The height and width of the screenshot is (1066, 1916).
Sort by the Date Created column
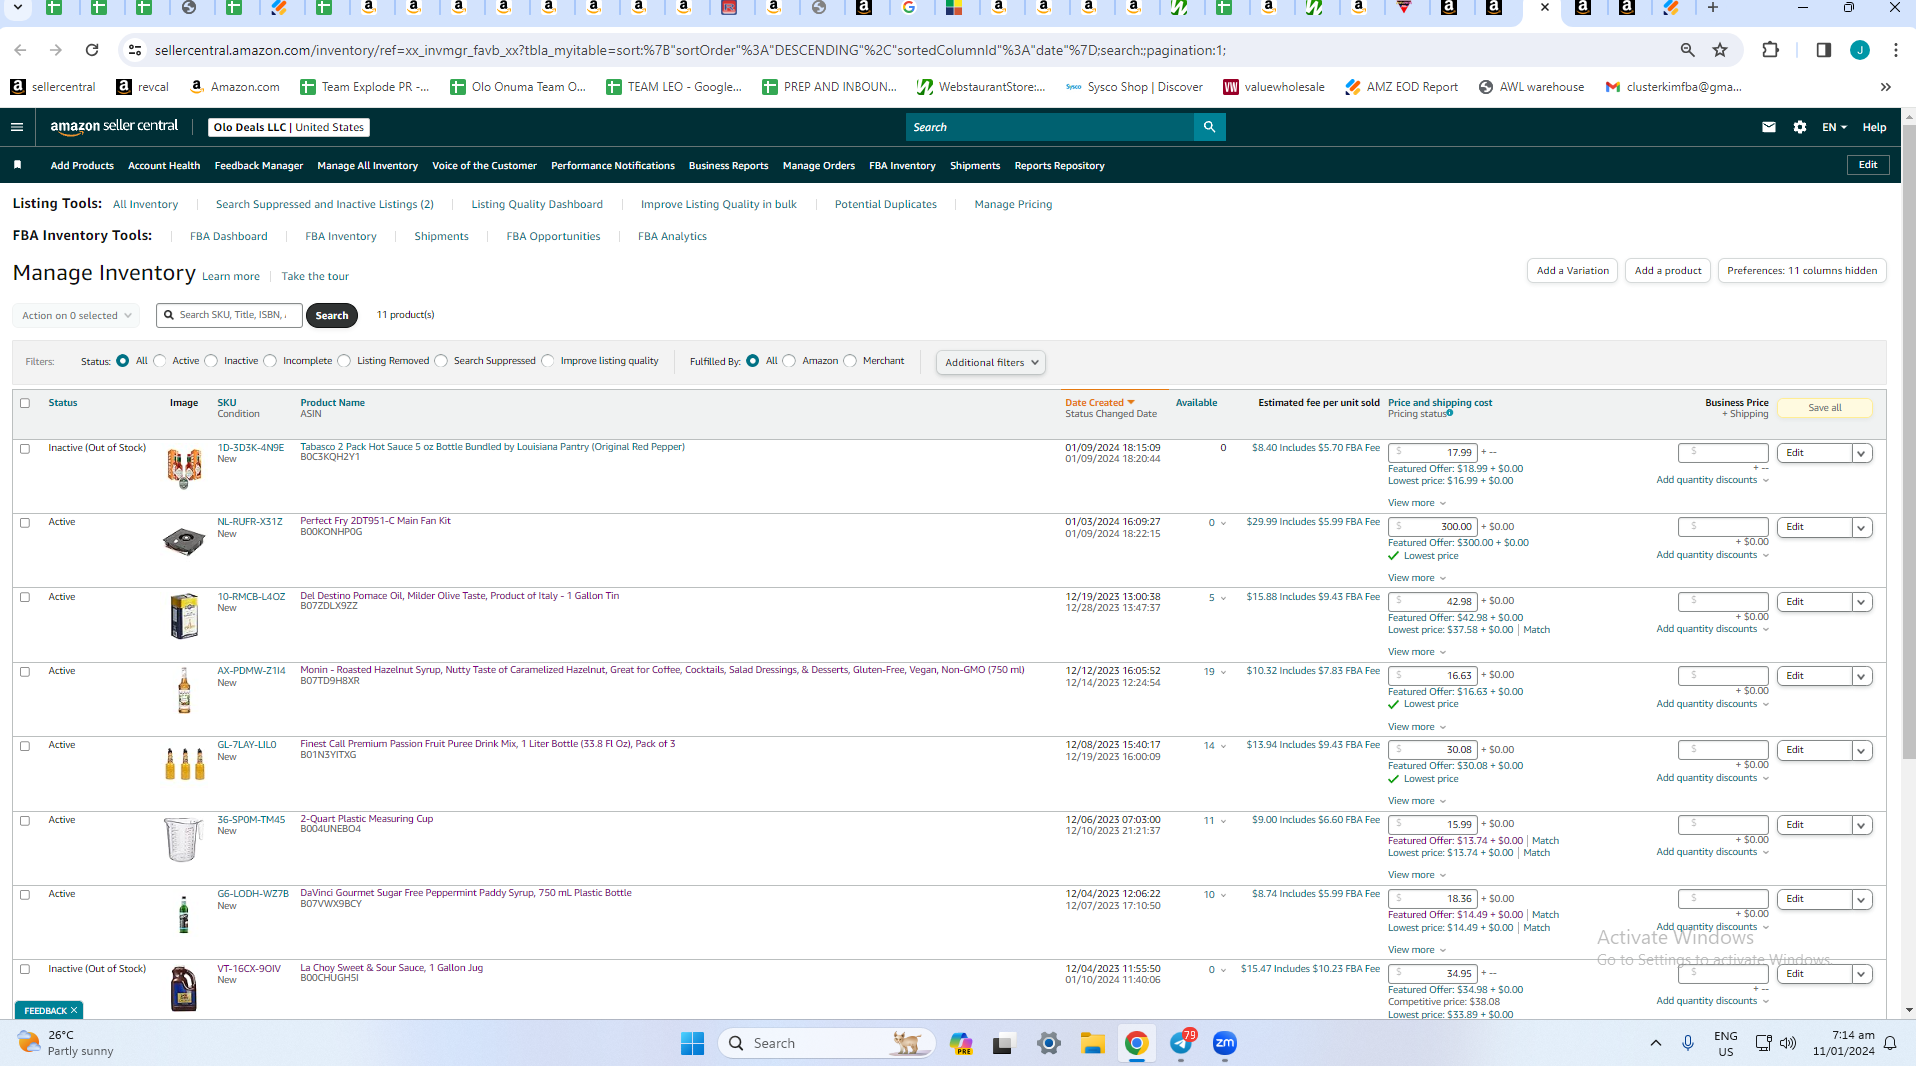[1099, 403]
